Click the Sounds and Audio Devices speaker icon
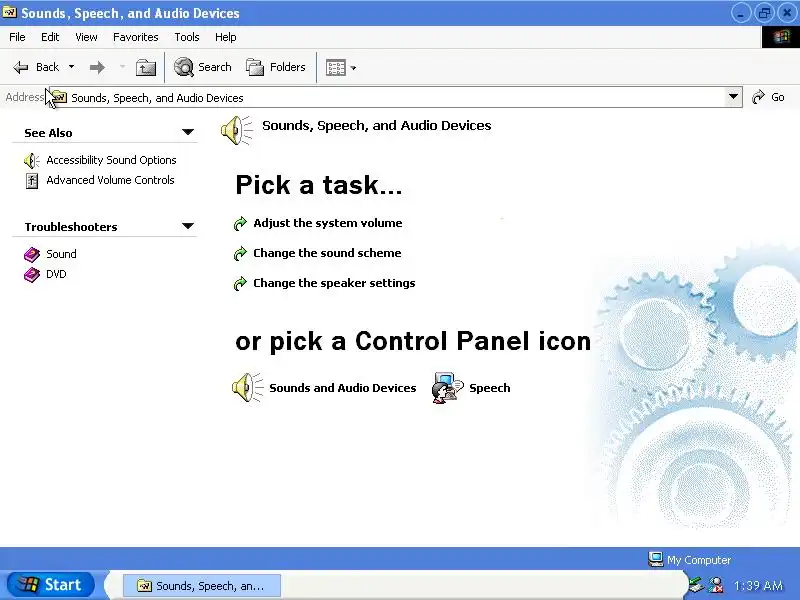This screenshot has width=800, height=600. [247, 388]
